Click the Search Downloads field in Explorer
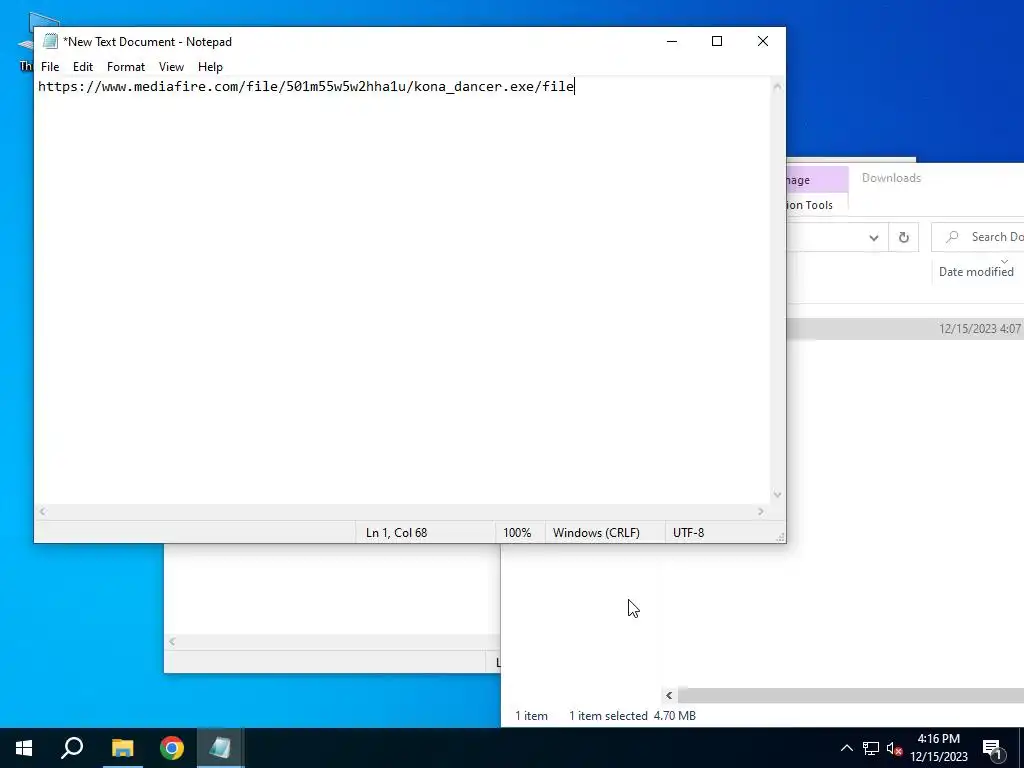 [978, 237]
